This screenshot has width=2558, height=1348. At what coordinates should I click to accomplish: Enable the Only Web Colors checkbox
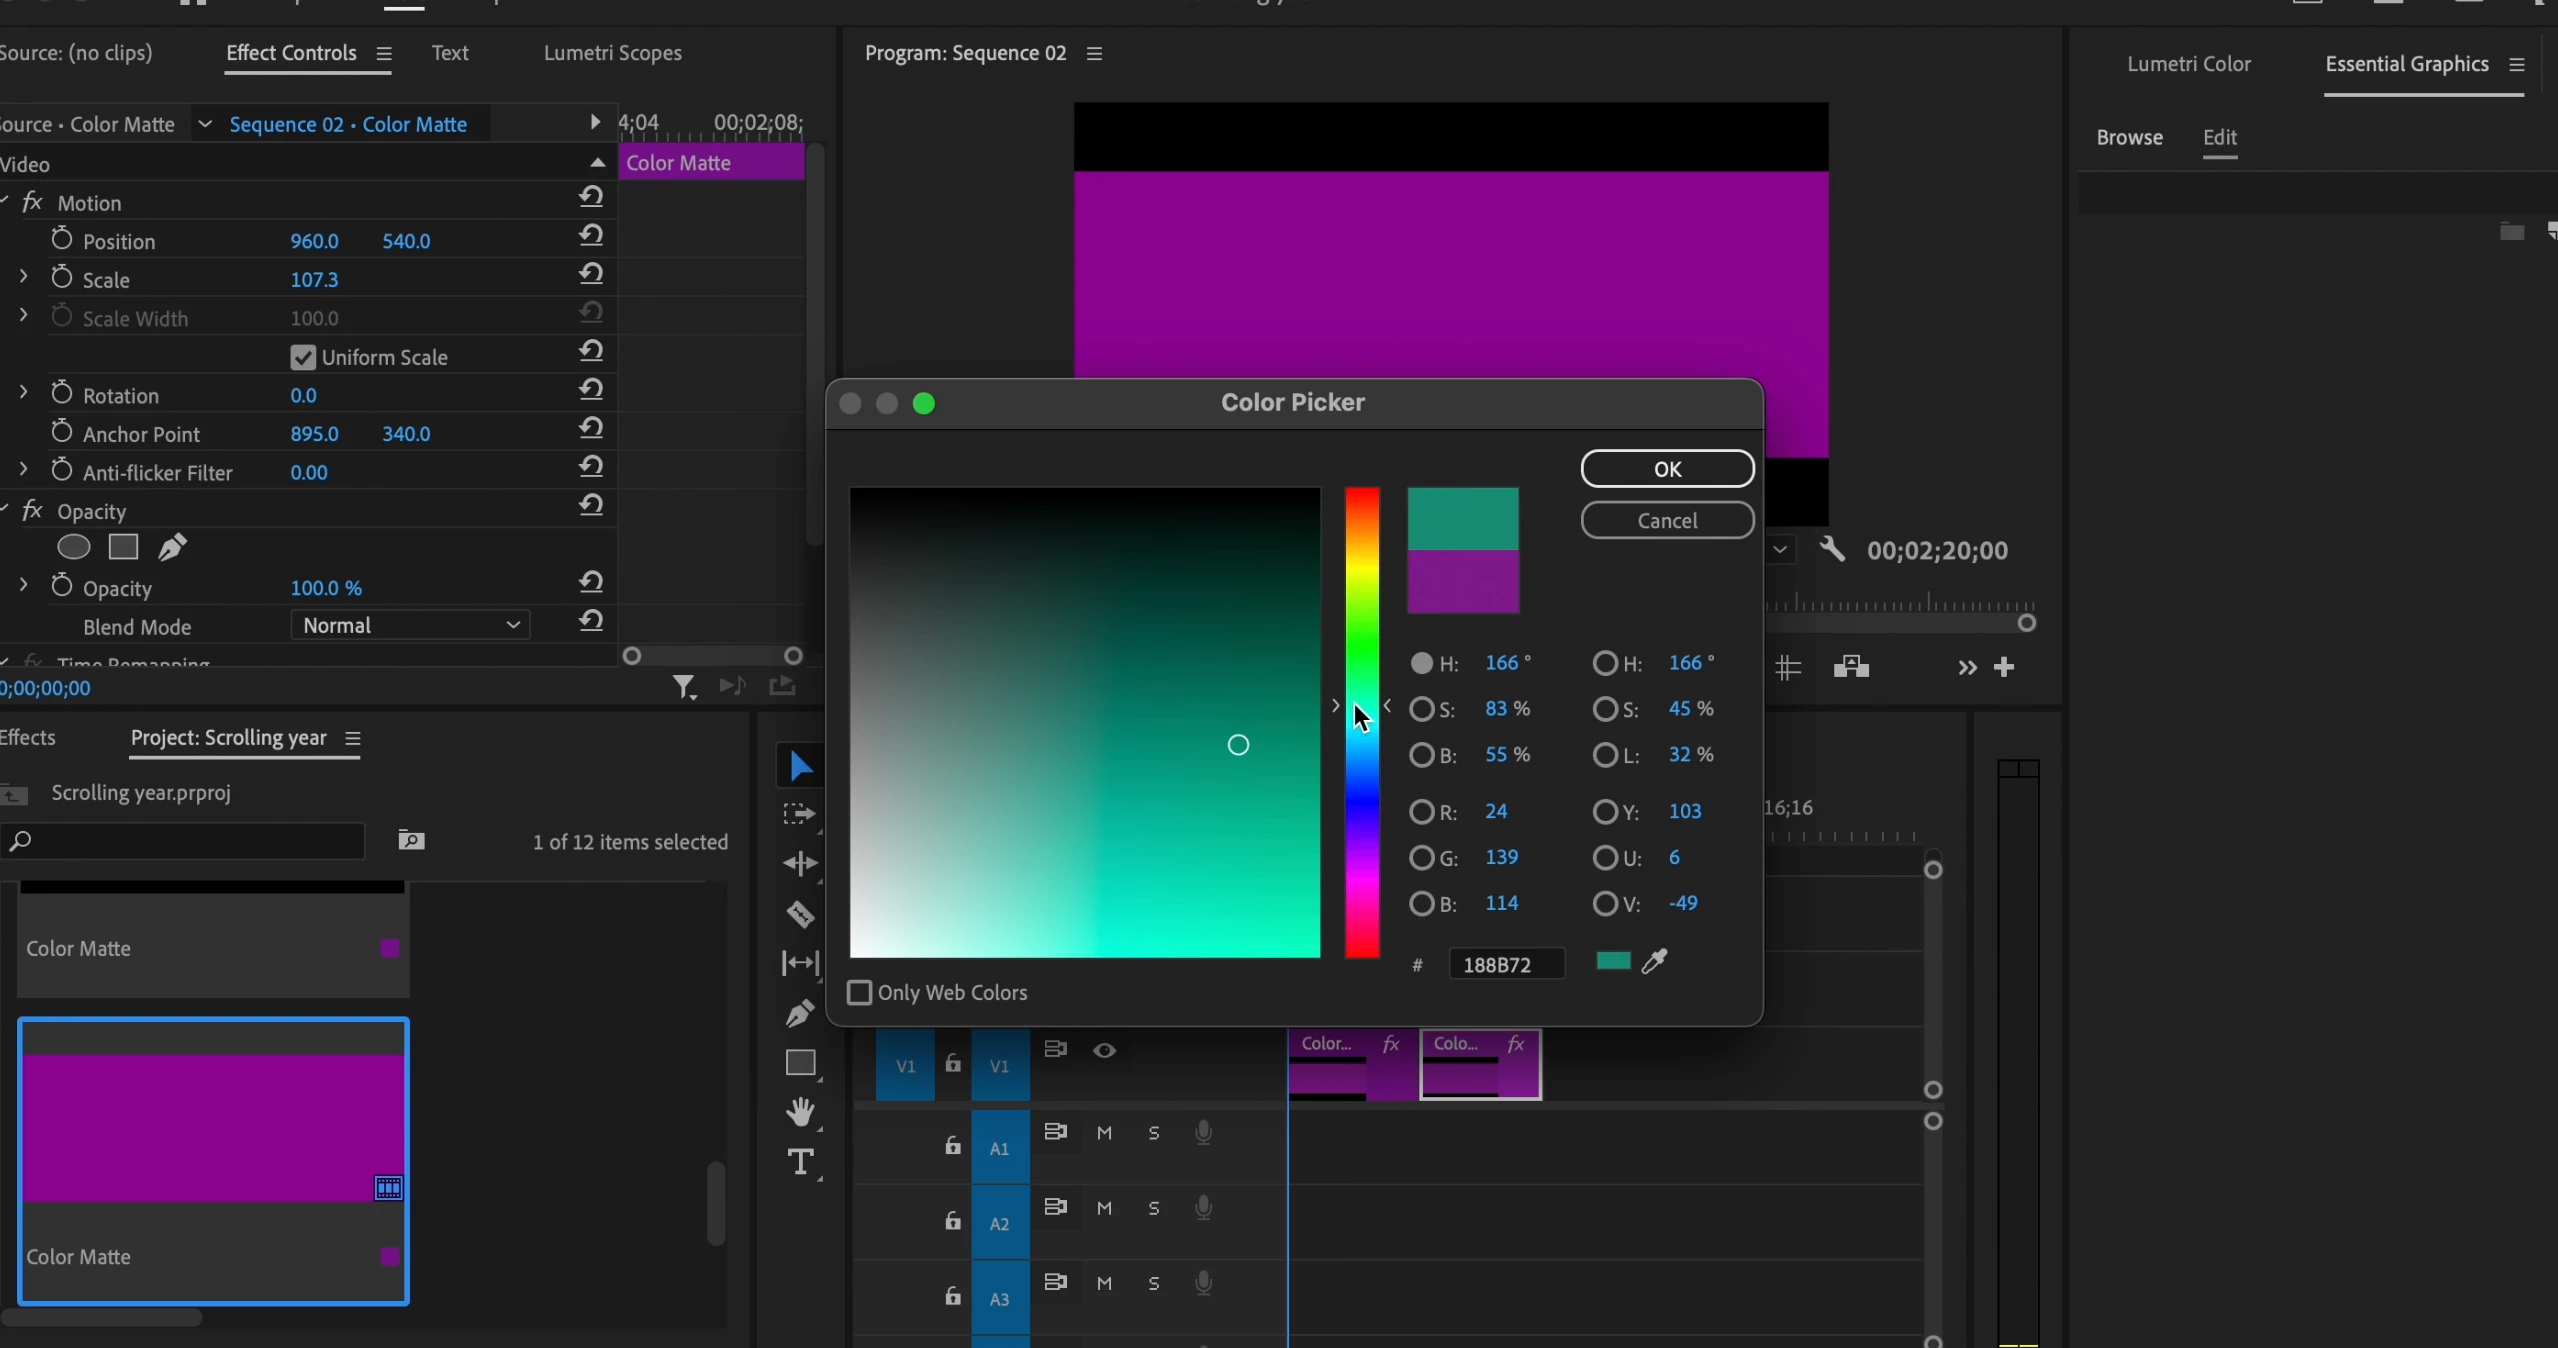pos(859,993)
